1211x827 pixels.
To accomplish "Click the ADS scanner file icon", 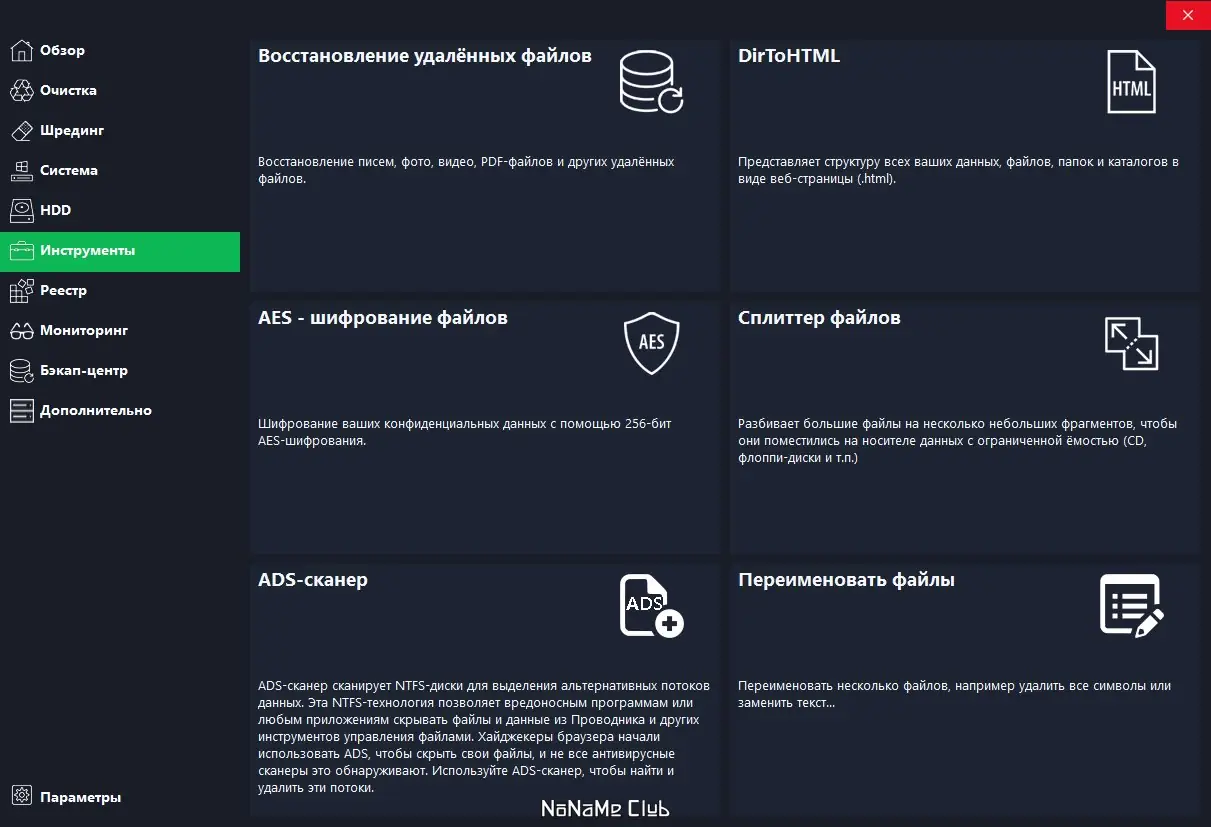I will coord(651,606).
